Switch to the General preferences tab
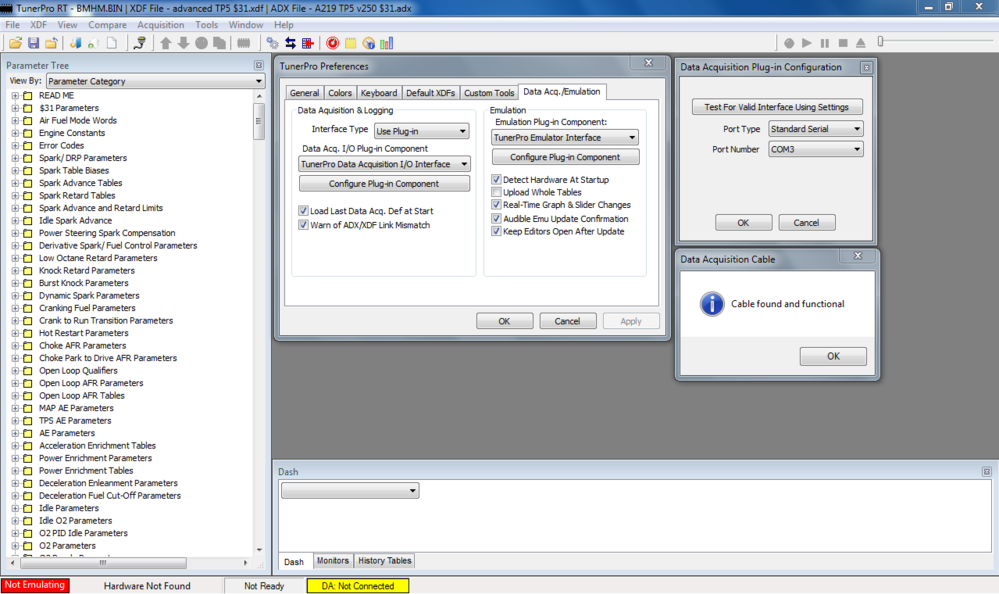This screenshot has width=999, height=594. coord(304,92)
